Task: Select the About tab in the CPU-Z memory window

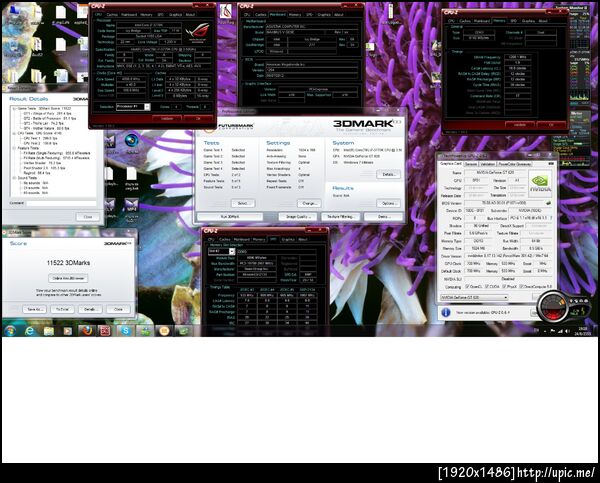Action: [543, 21]
